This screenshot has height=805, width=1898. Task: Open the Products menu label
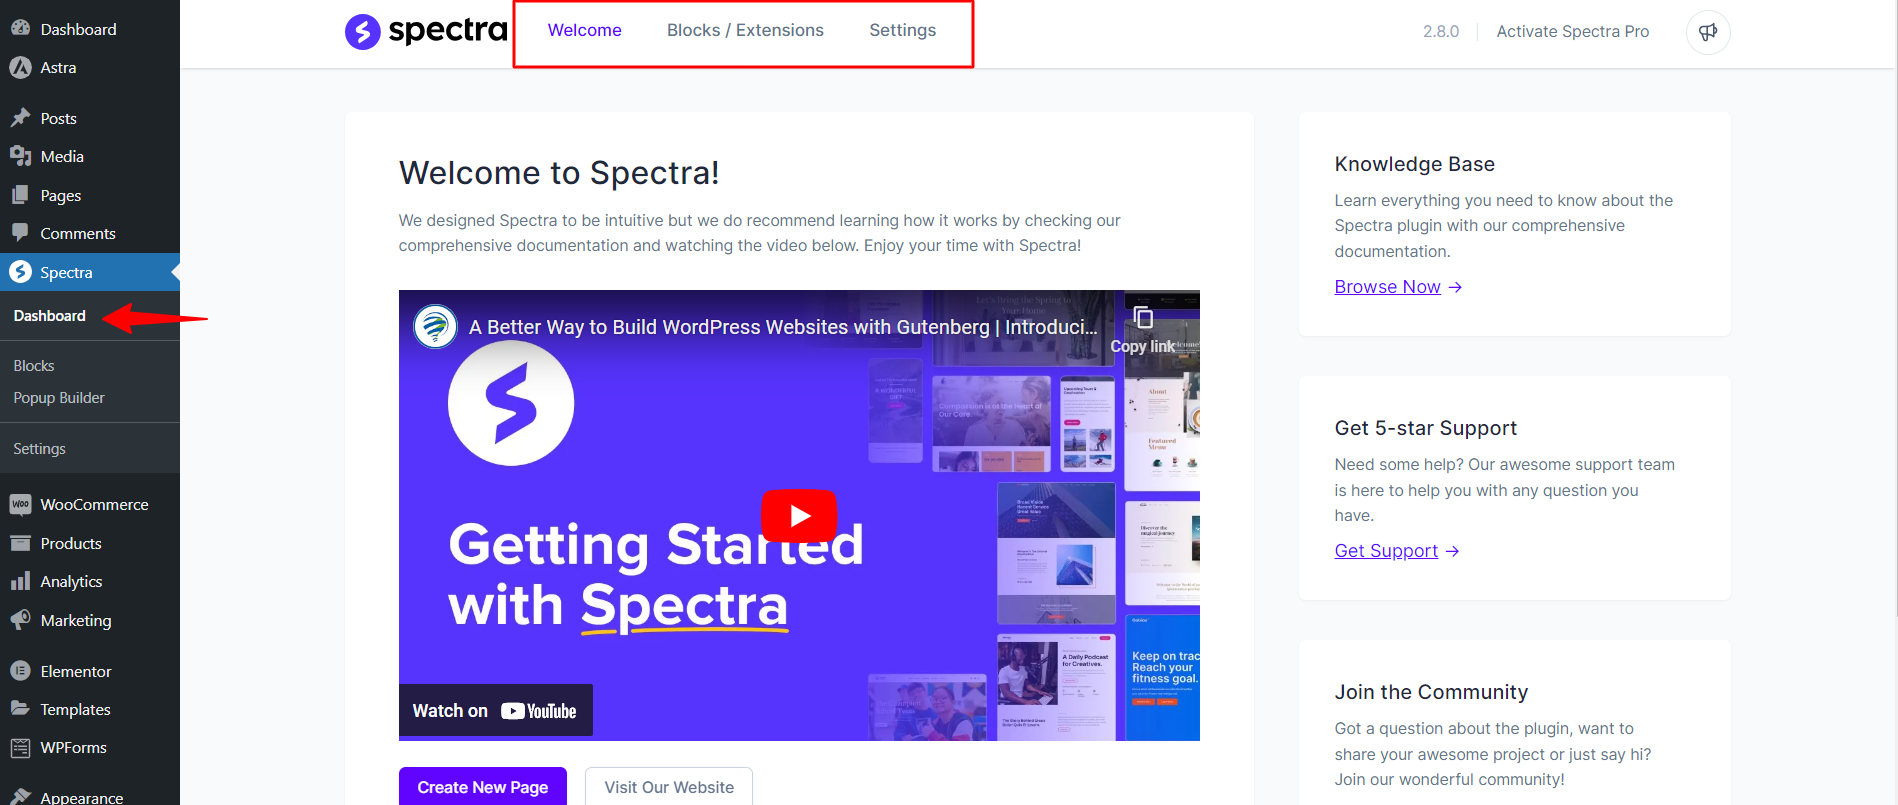point(71,543)
